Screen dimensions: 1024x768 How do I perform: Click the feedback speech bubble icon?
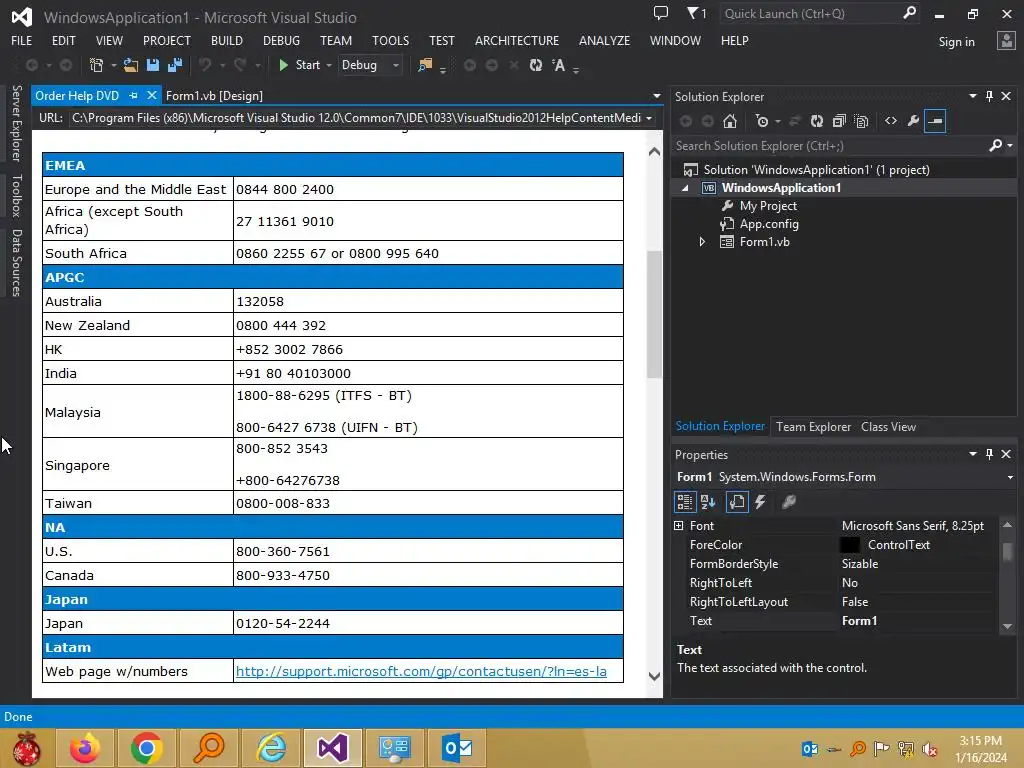pyautogui.click(x=661, y=13)
